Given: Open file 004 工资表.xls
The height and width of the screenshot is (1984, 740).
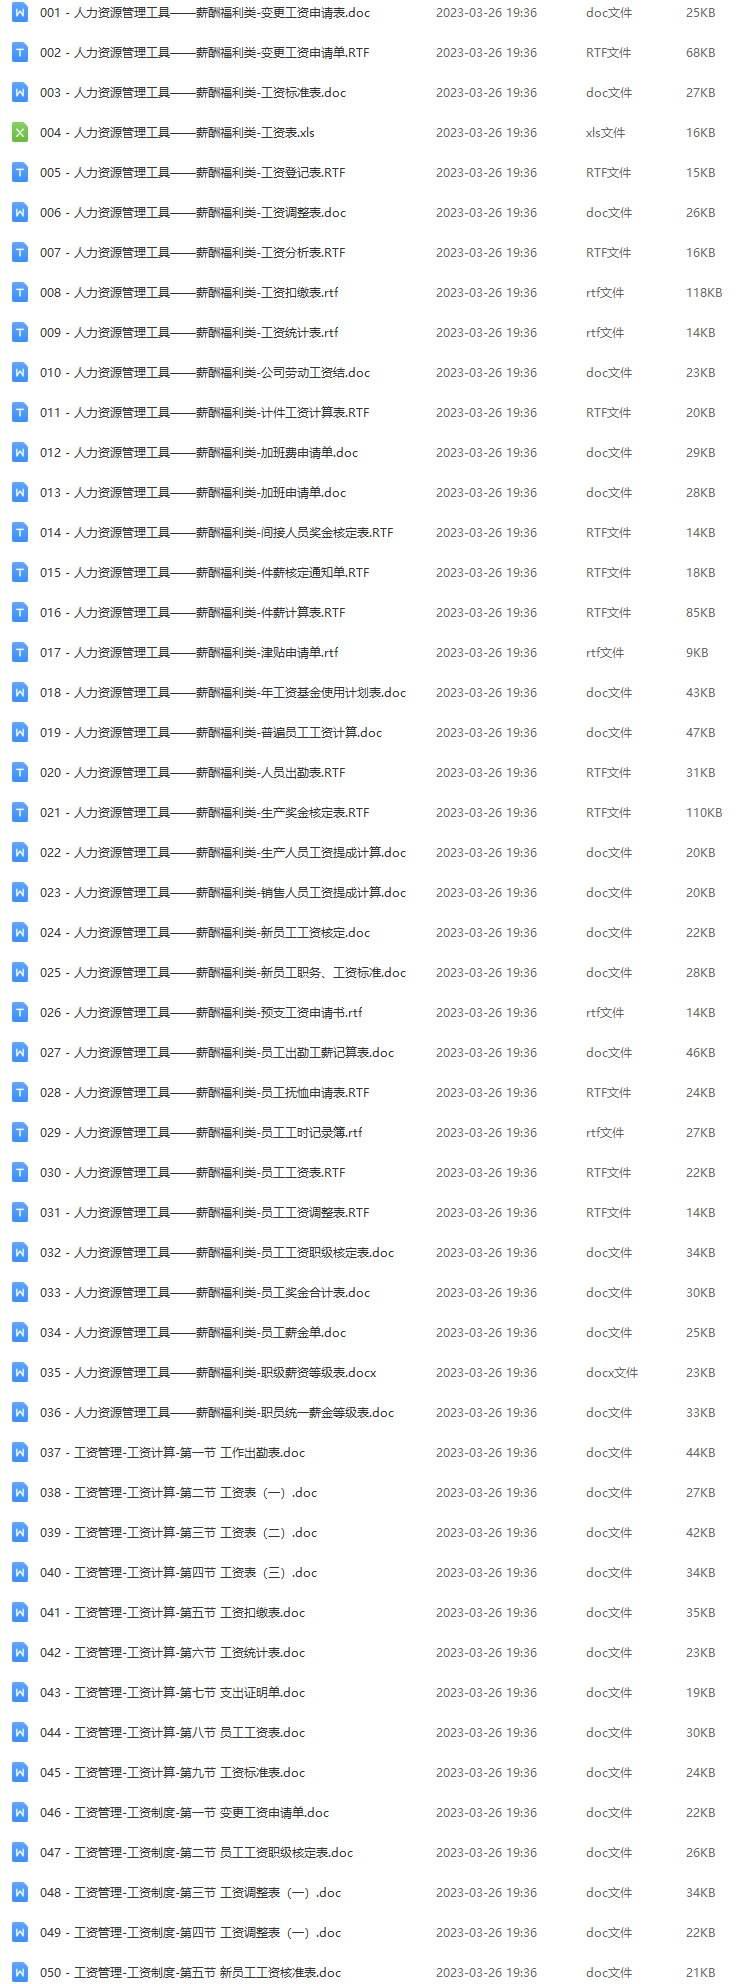Looking at the screenshot, I should click(x=177, y=132).
